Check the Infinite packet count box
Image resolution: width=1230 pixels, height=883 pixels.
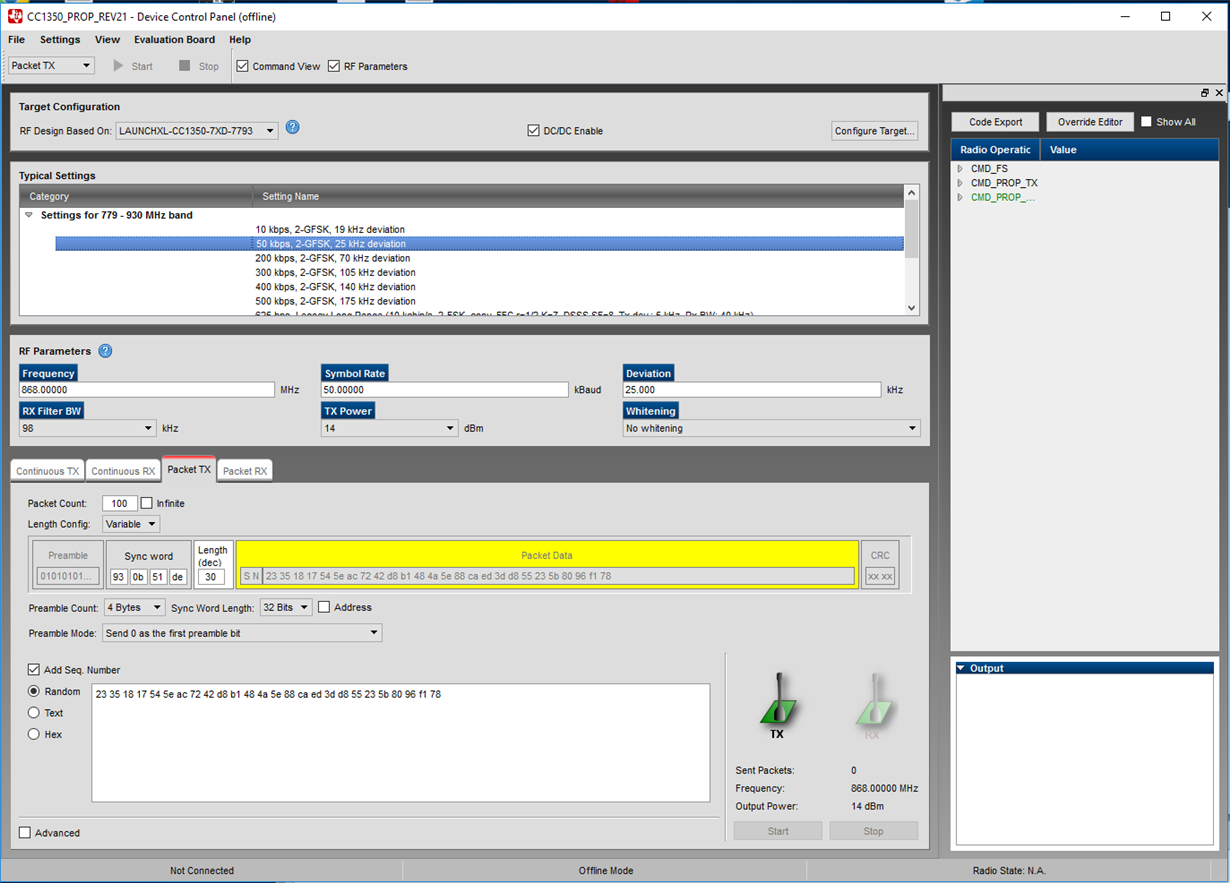(x=147, y=503)
